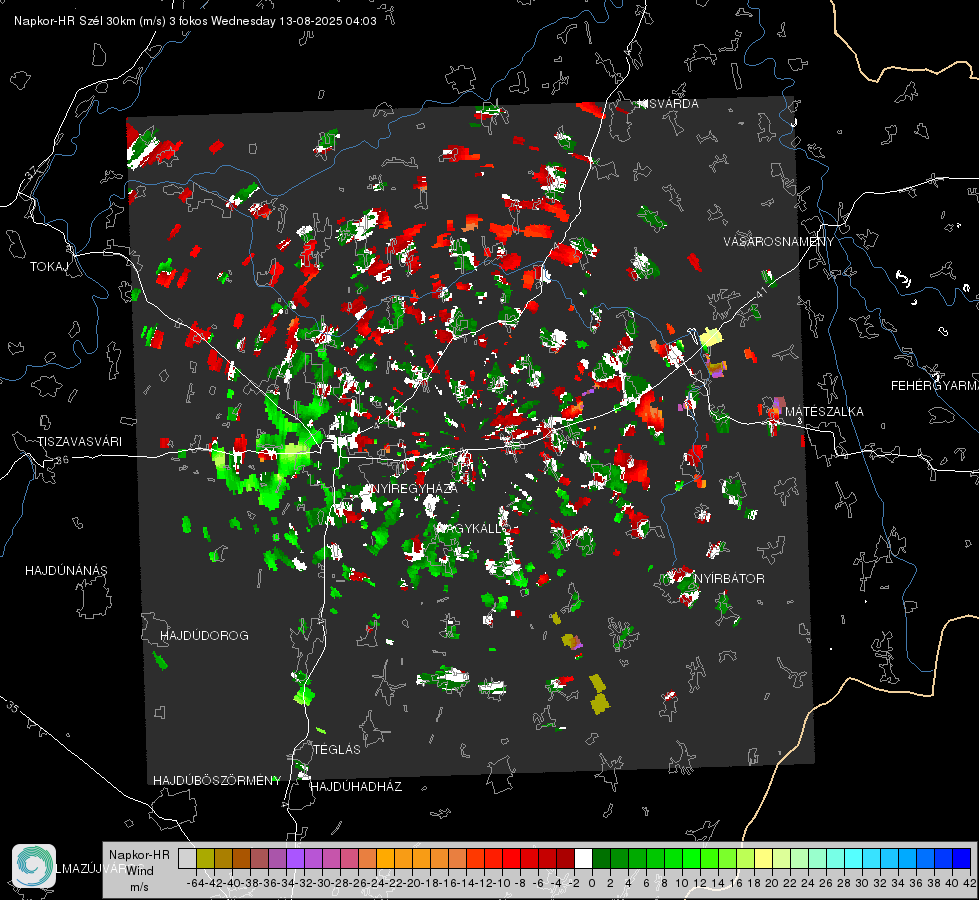Pick the pale yellow legend swatch

click(764, 858)
